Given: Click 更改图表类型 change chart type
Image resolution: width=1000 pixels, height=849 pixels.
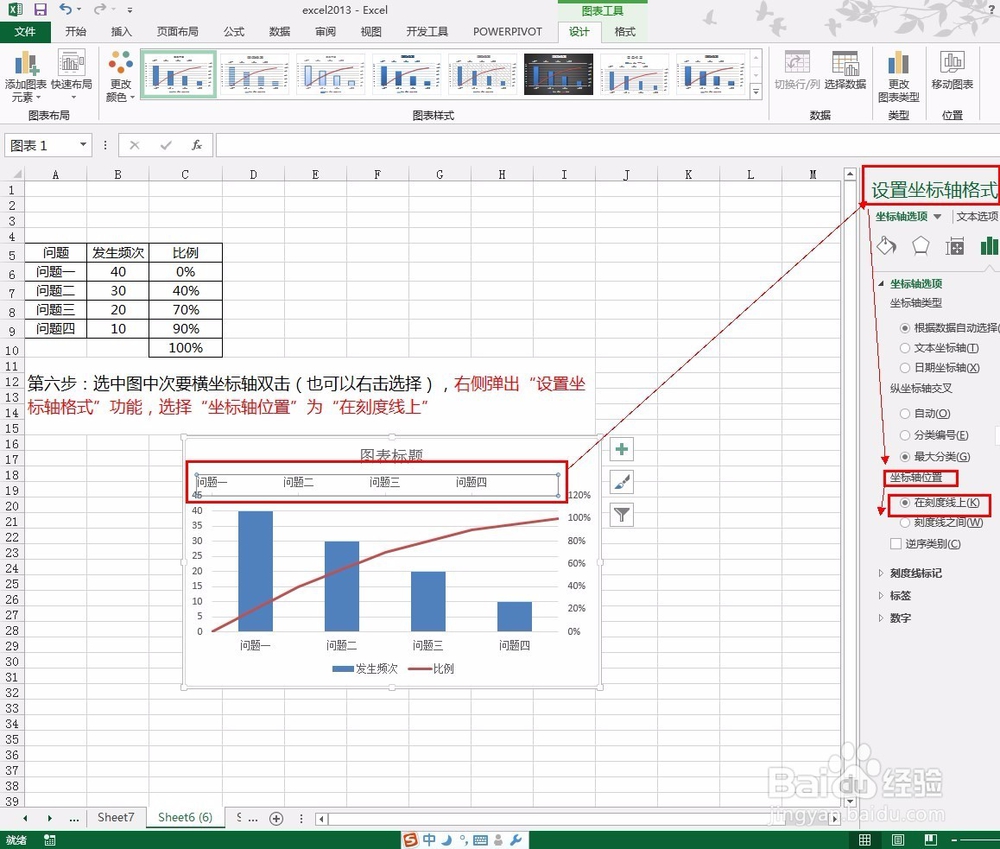Looking at the screenshot, I should (x=899, y=76).
